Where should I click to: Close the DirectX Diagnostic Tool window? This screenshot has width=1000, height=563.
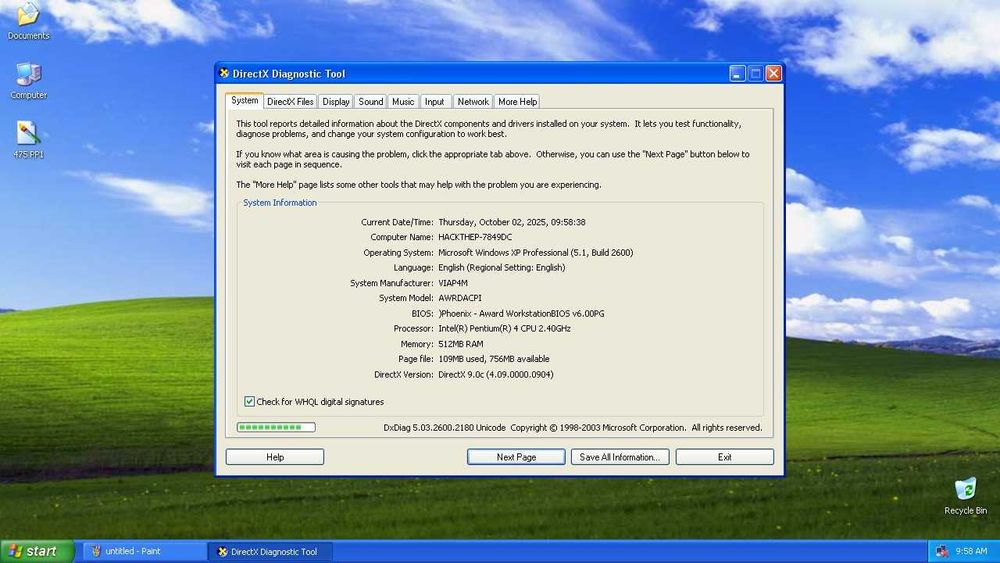tap(774, 73)
